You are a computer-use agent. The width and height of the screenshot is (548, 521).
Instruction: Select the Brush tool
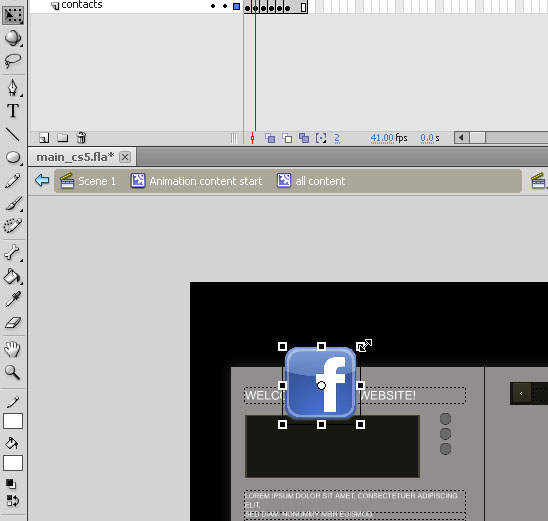(13, 203)
